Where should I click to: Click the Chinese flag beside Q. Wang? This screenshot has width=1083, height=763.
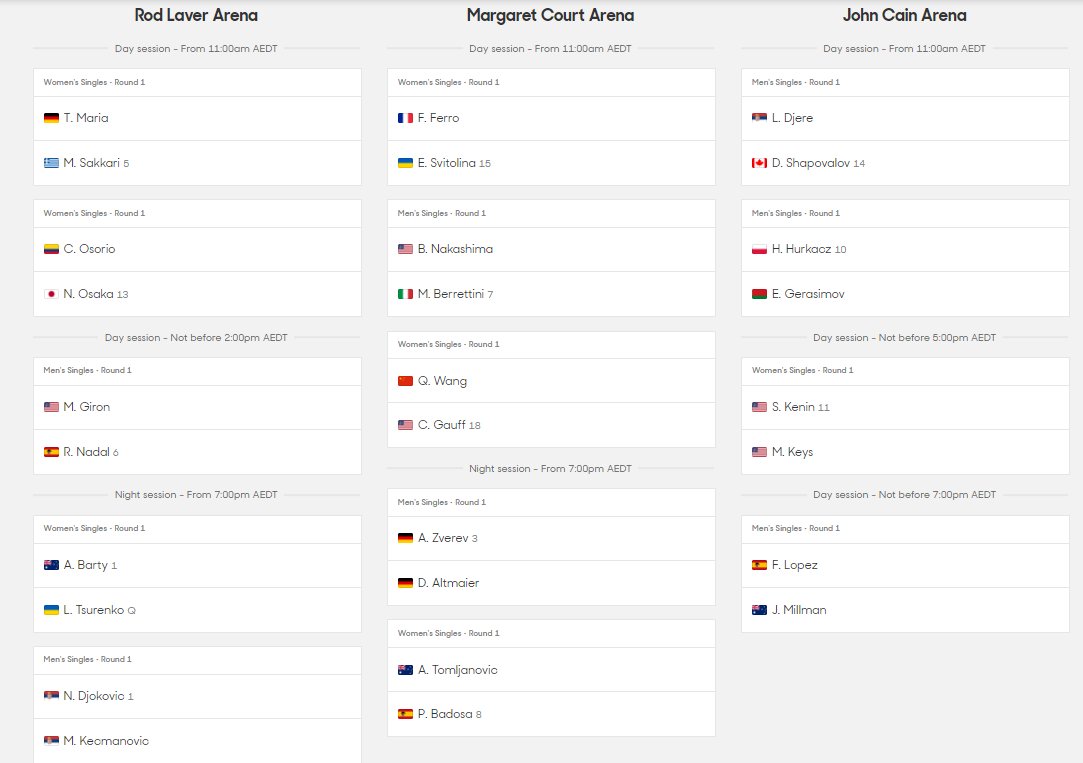tap(405, 381)
